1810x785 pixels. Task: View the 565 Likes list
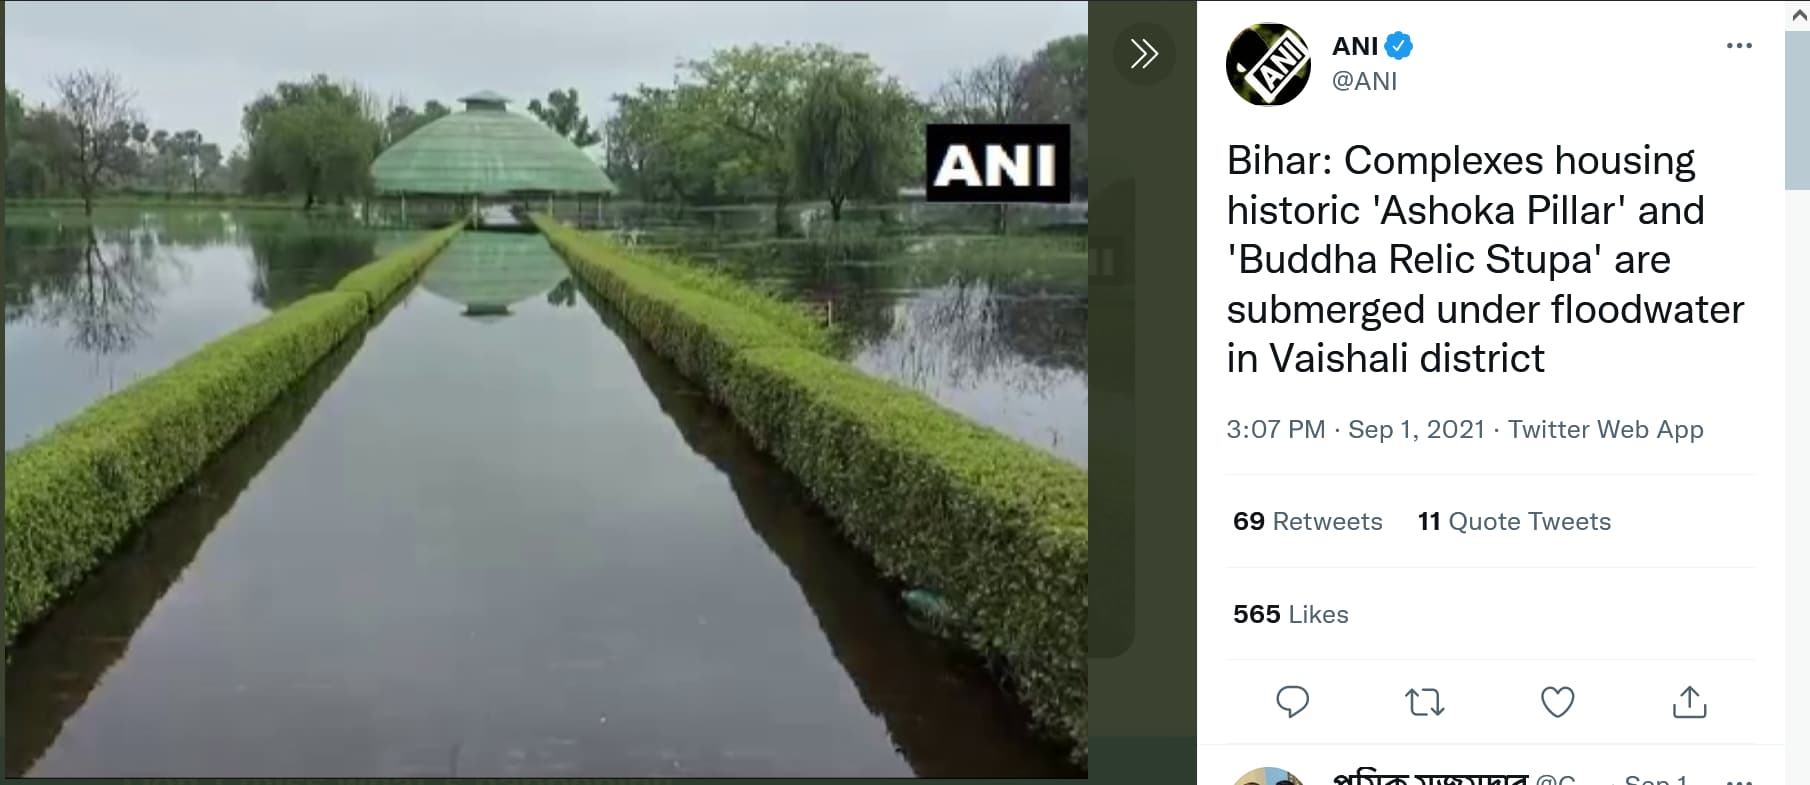pos(1290,614)
